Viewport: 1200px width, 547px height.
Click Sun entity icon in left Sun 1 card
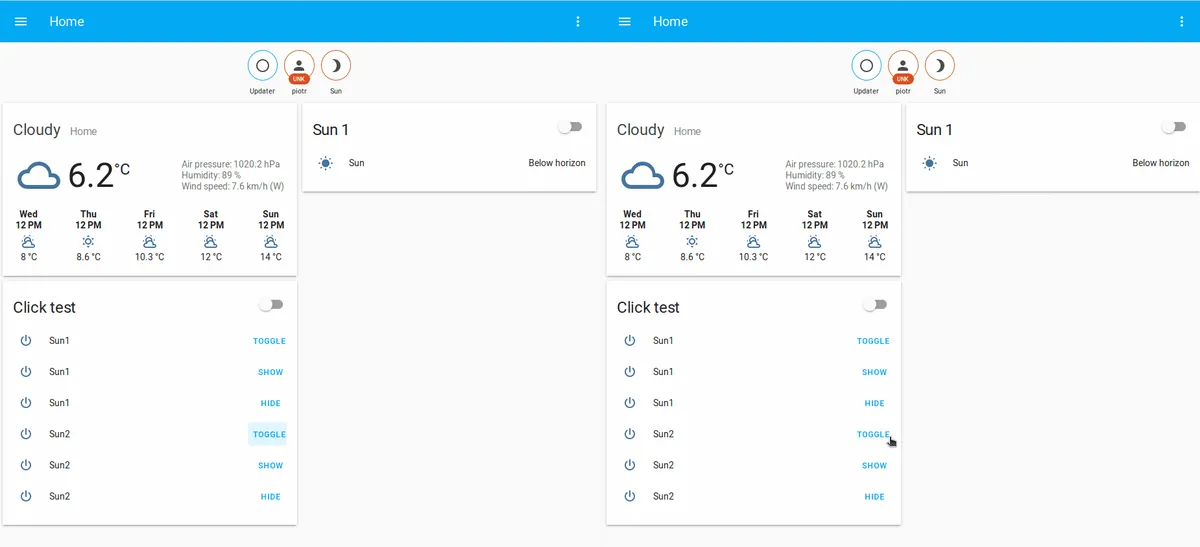click(326, 163)
